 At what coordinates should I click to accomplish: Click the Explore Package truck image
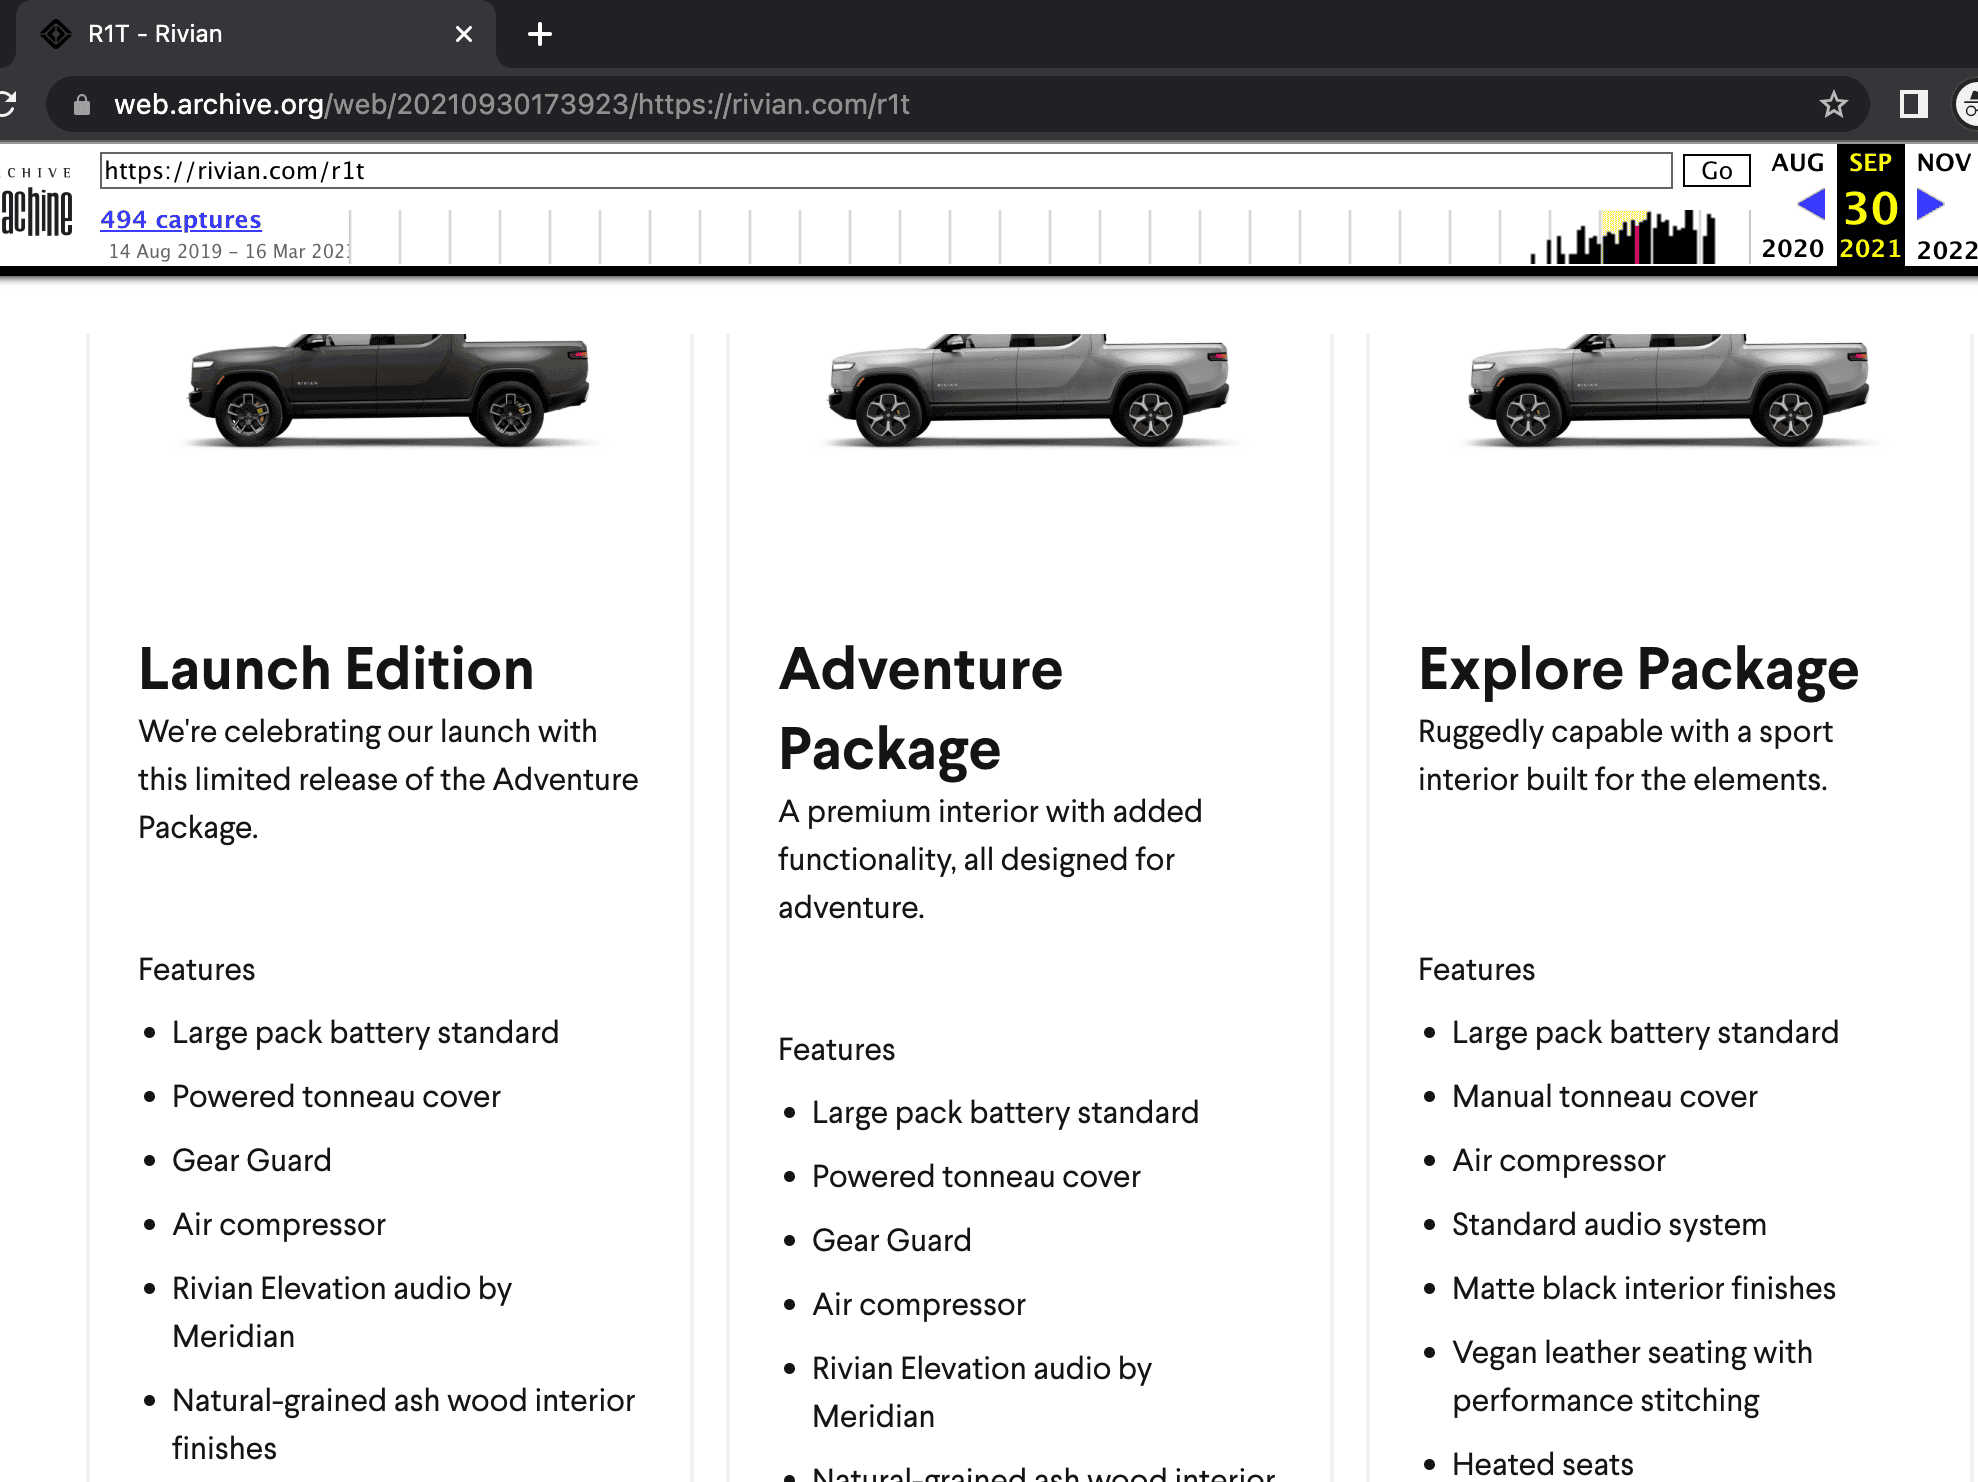1669,390
